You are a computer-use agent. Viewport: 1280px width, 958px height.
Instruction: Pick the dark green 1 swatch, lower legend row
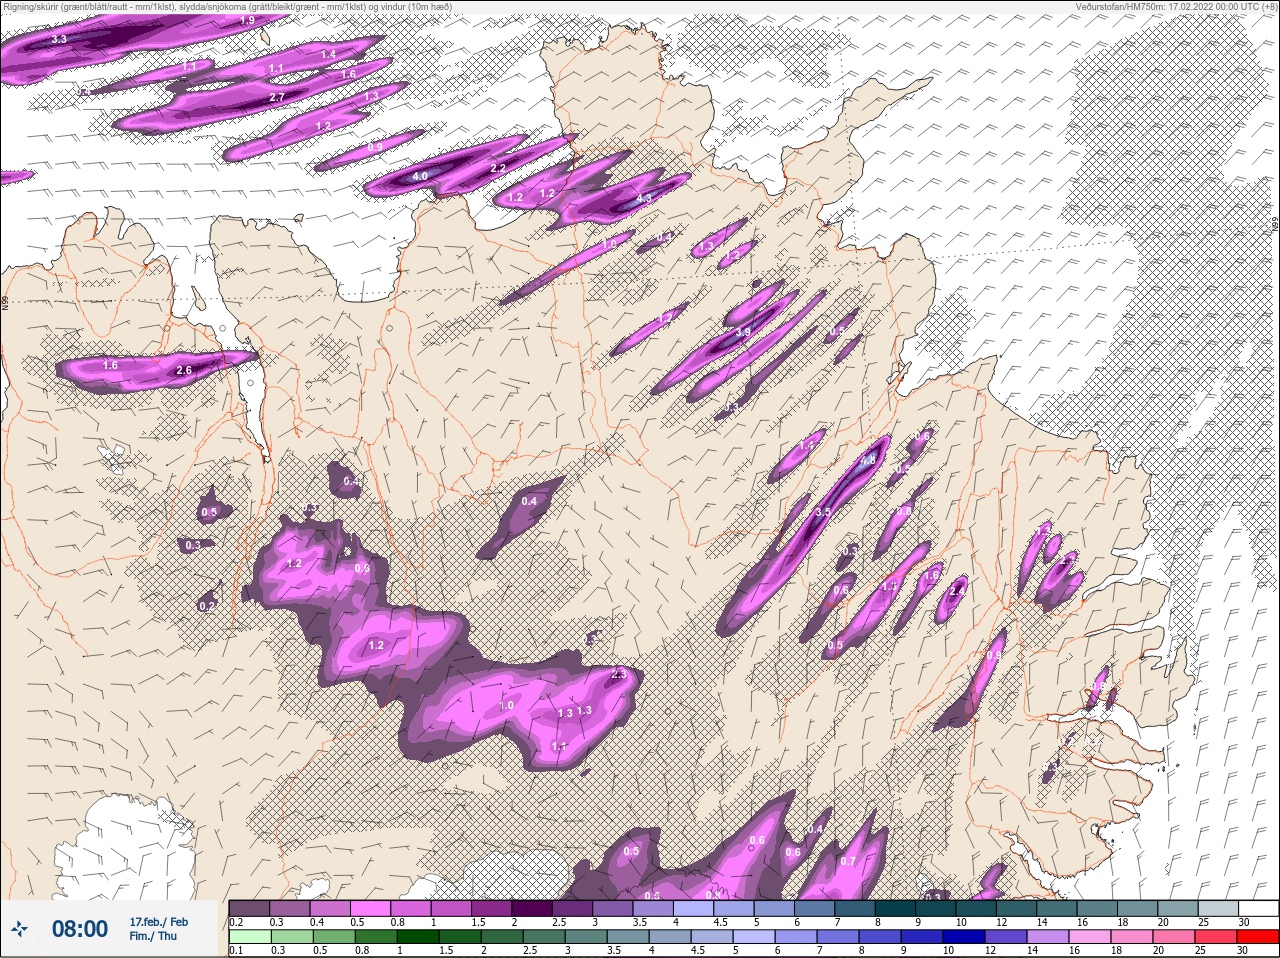[417, 937]
